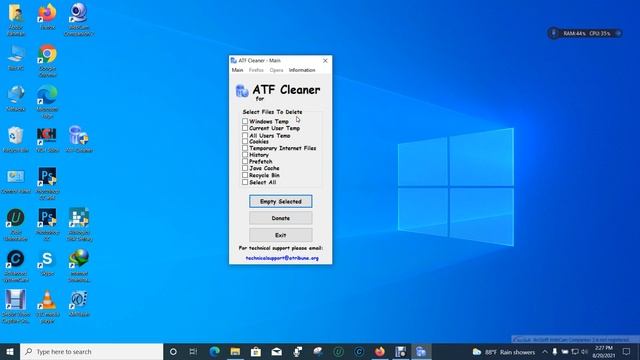640x360 pixels.
Task: Select the IObit Uninstaller desktop shortcut
Action: 16,224
